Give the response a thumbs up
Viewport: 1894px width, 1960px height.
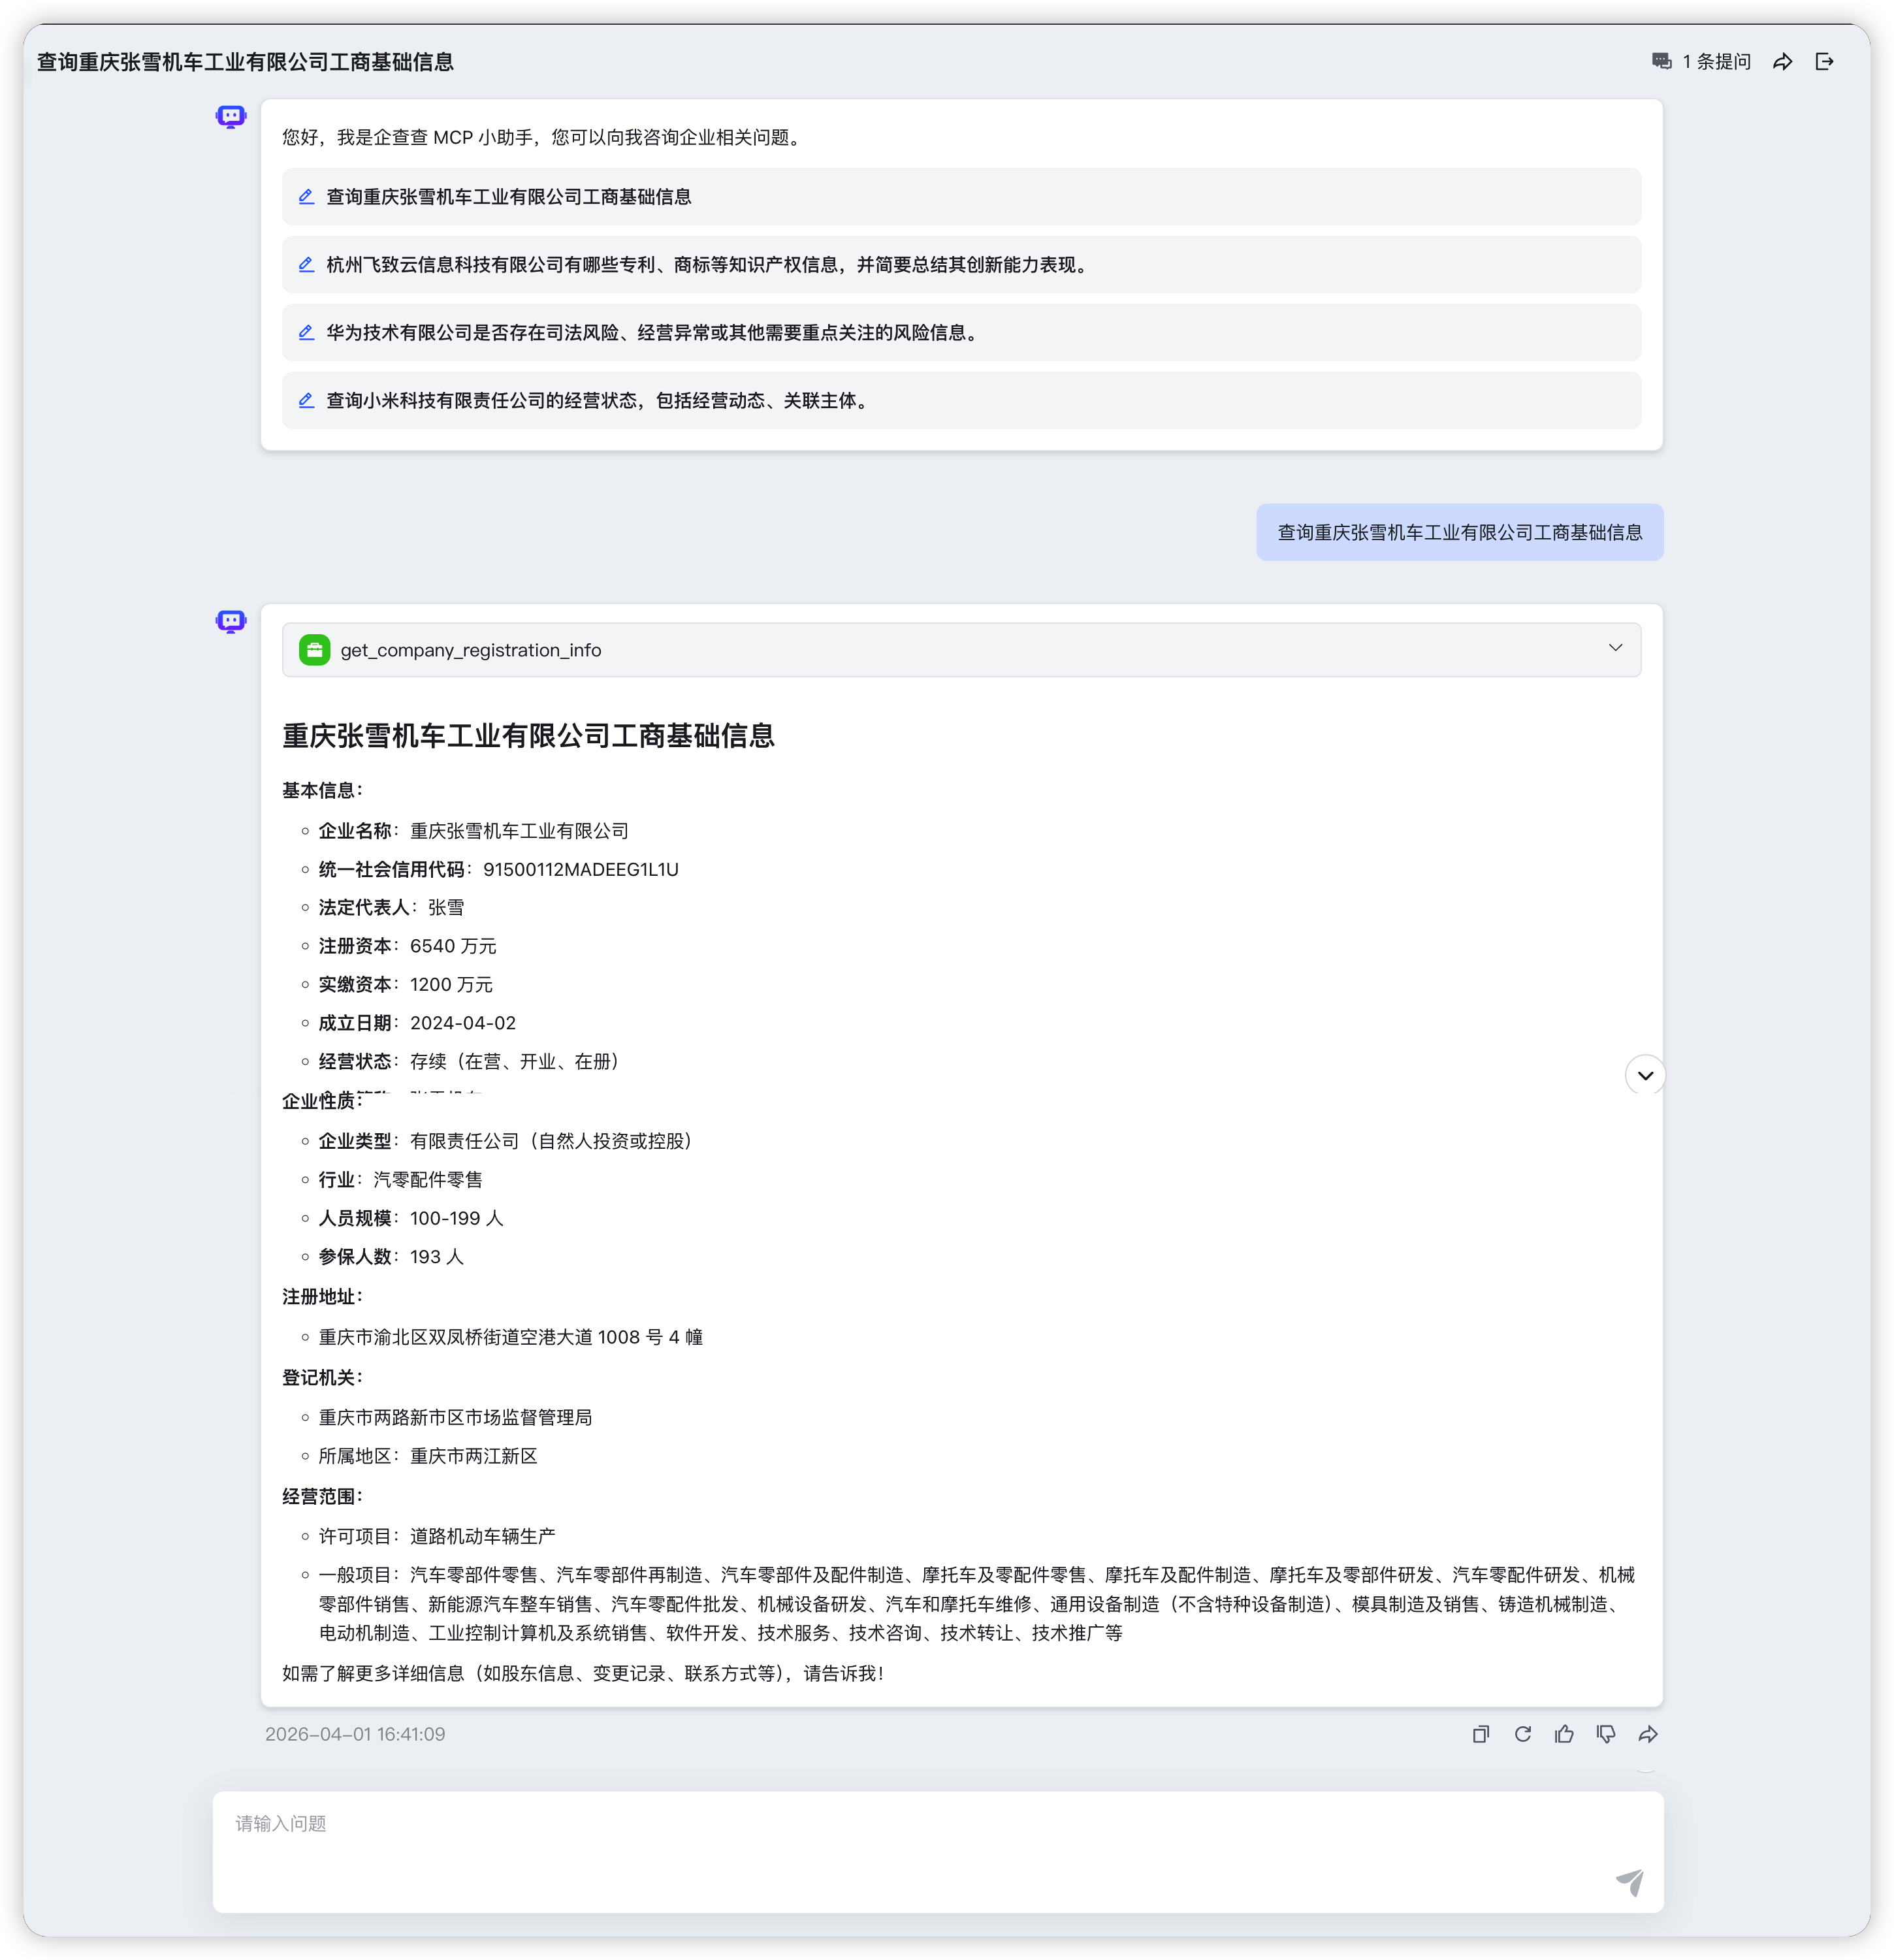coord(1564,1734)
